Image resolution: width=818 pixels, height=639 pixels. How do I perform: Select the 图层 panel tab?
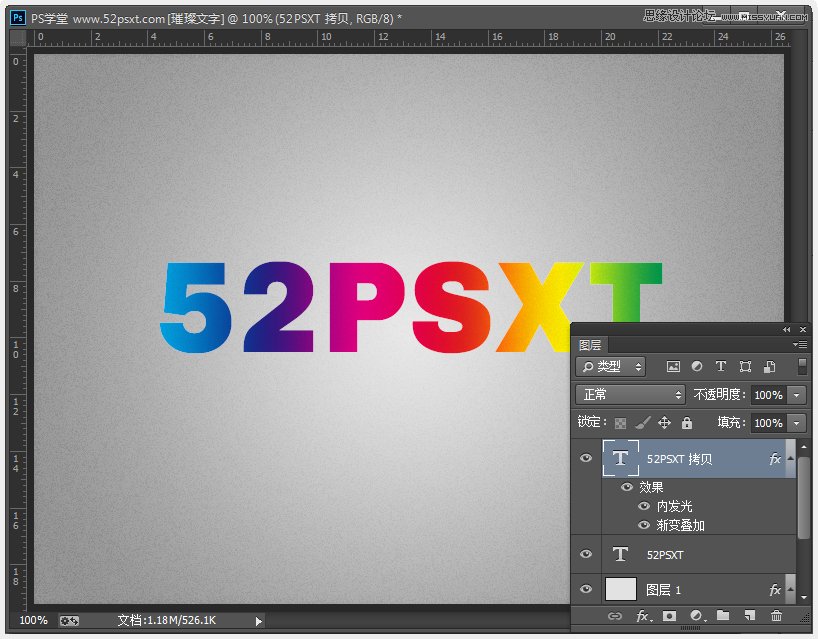point(590,345)
